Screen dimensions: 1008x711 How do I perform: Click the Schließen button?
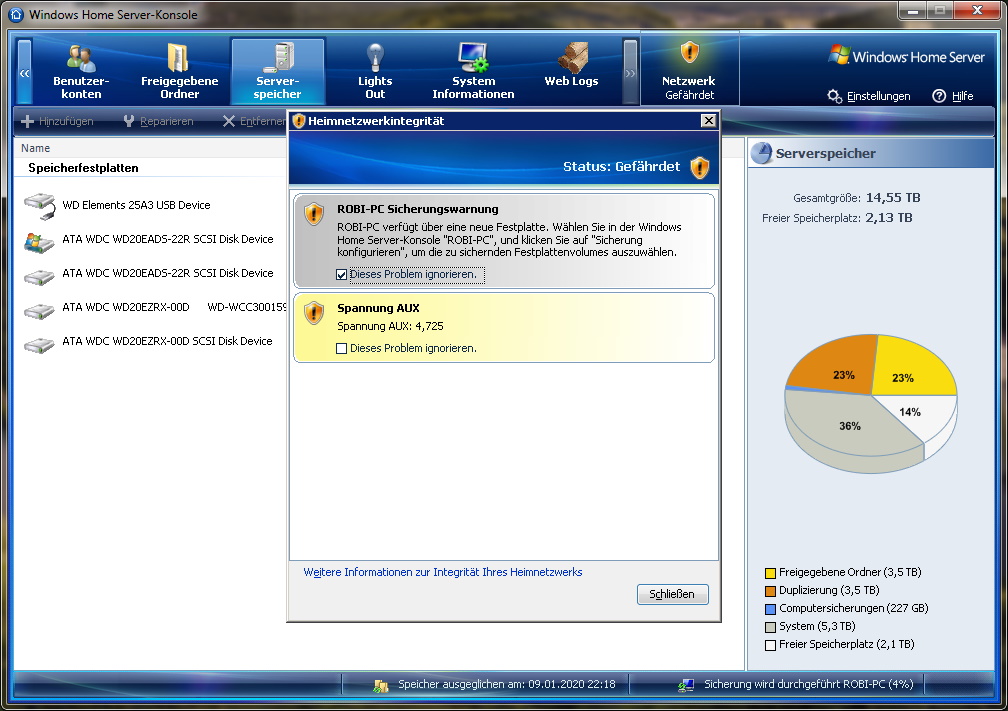672,594
